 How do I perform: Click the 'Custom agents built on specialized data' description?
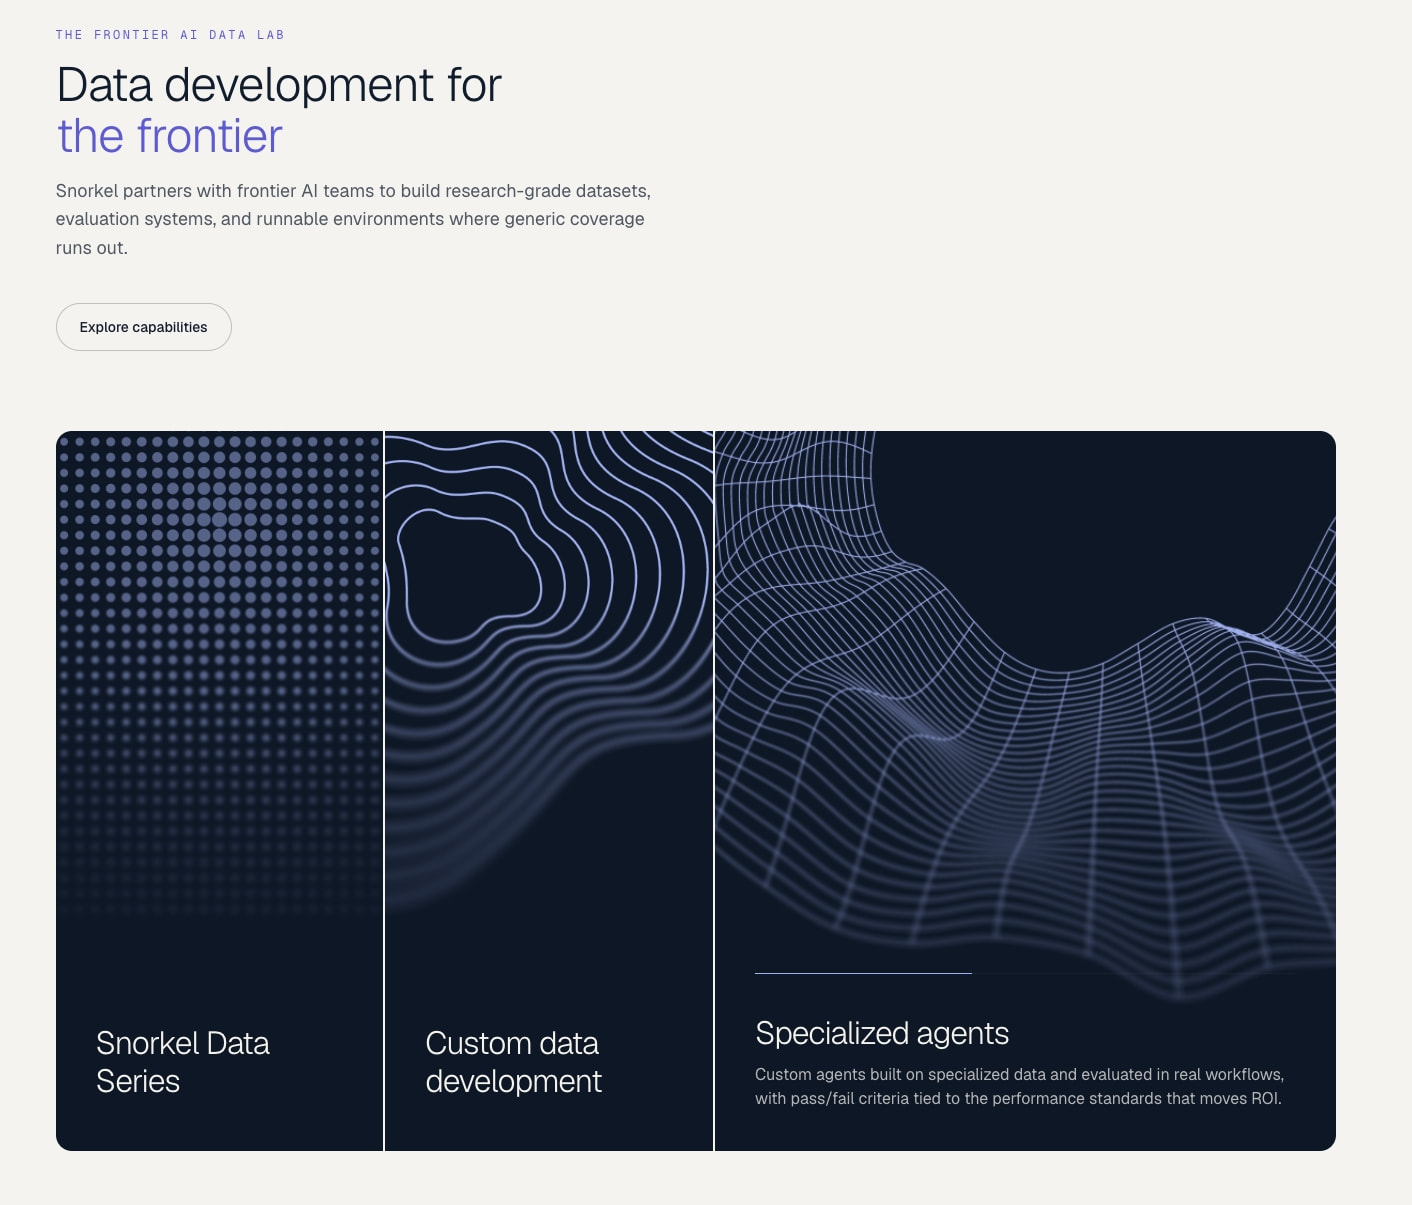[1019, 1086]
